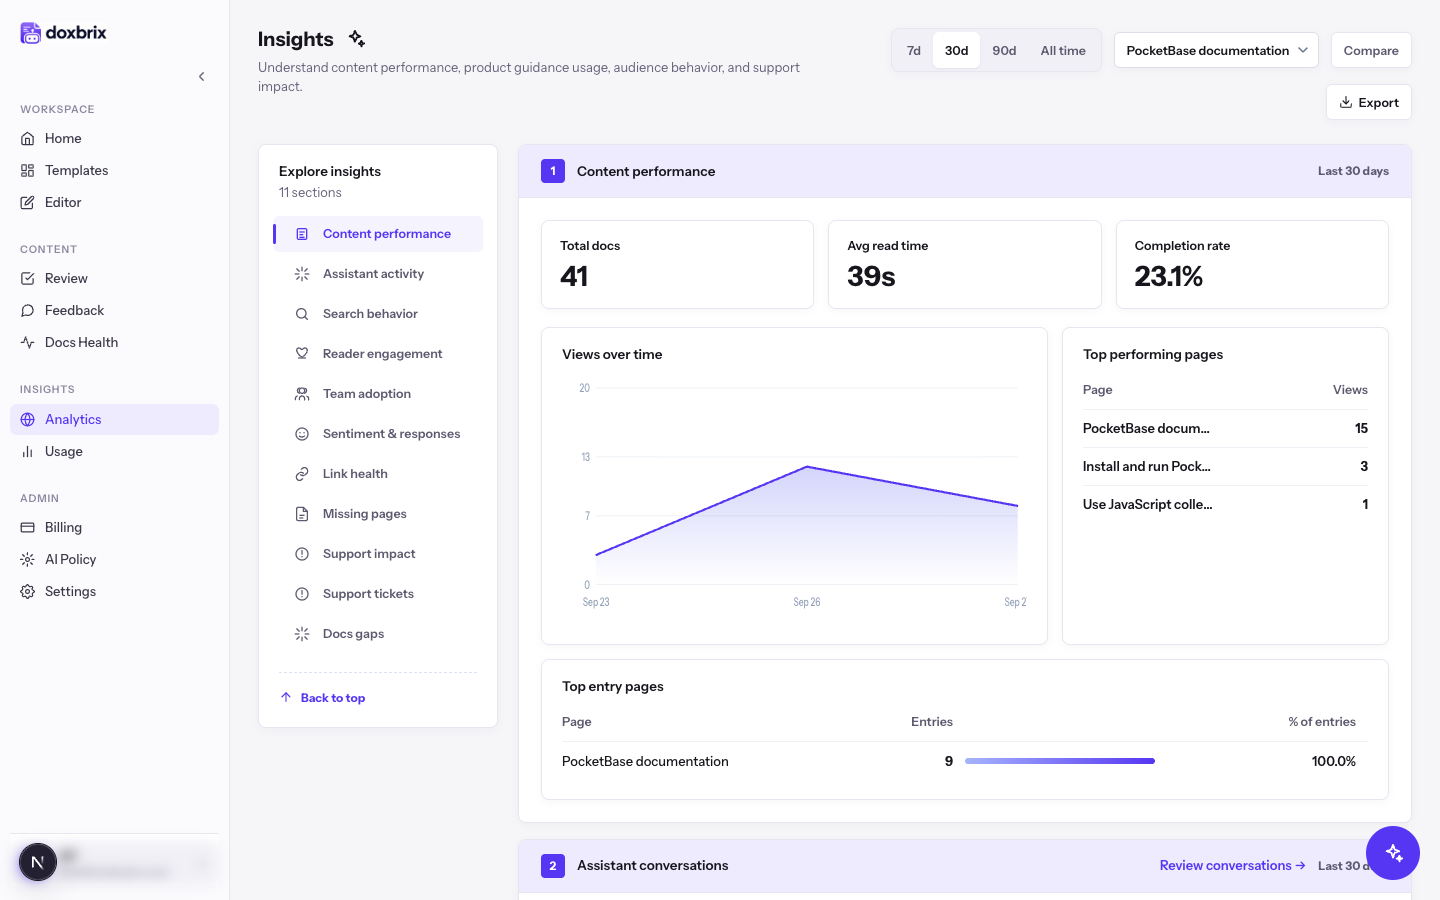The image size is (1440, 900).
Task: Choose the All time range
Action: coord(1063,50)
